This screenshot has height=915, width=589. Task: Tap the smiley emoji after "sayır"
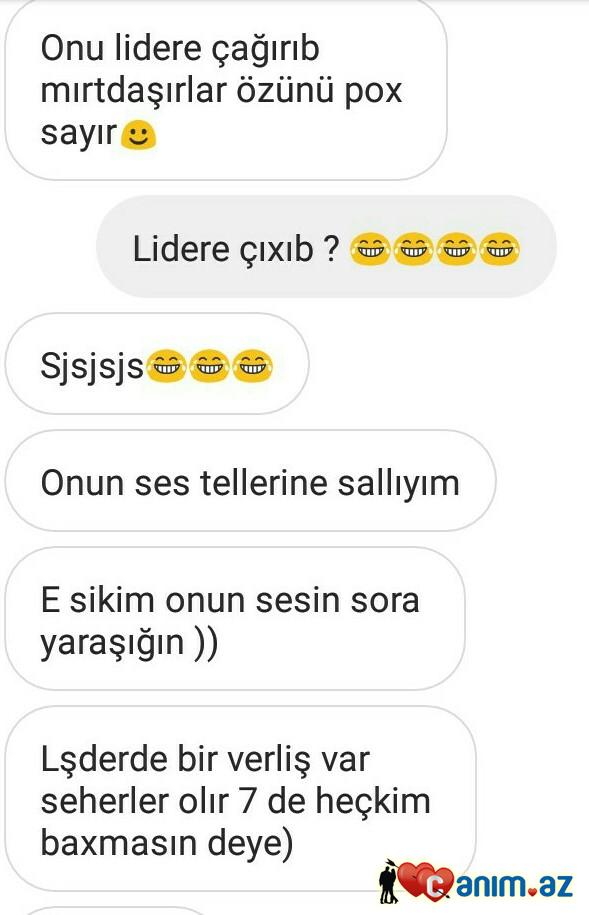(x=138, y=135)
